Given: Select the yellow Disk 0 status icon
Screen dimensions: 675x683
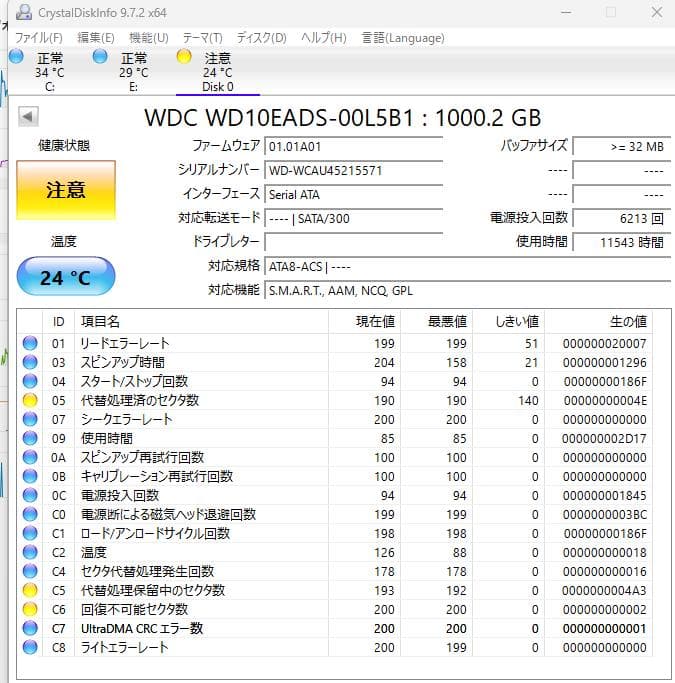Looking at the screenshot, I should 184,56.
